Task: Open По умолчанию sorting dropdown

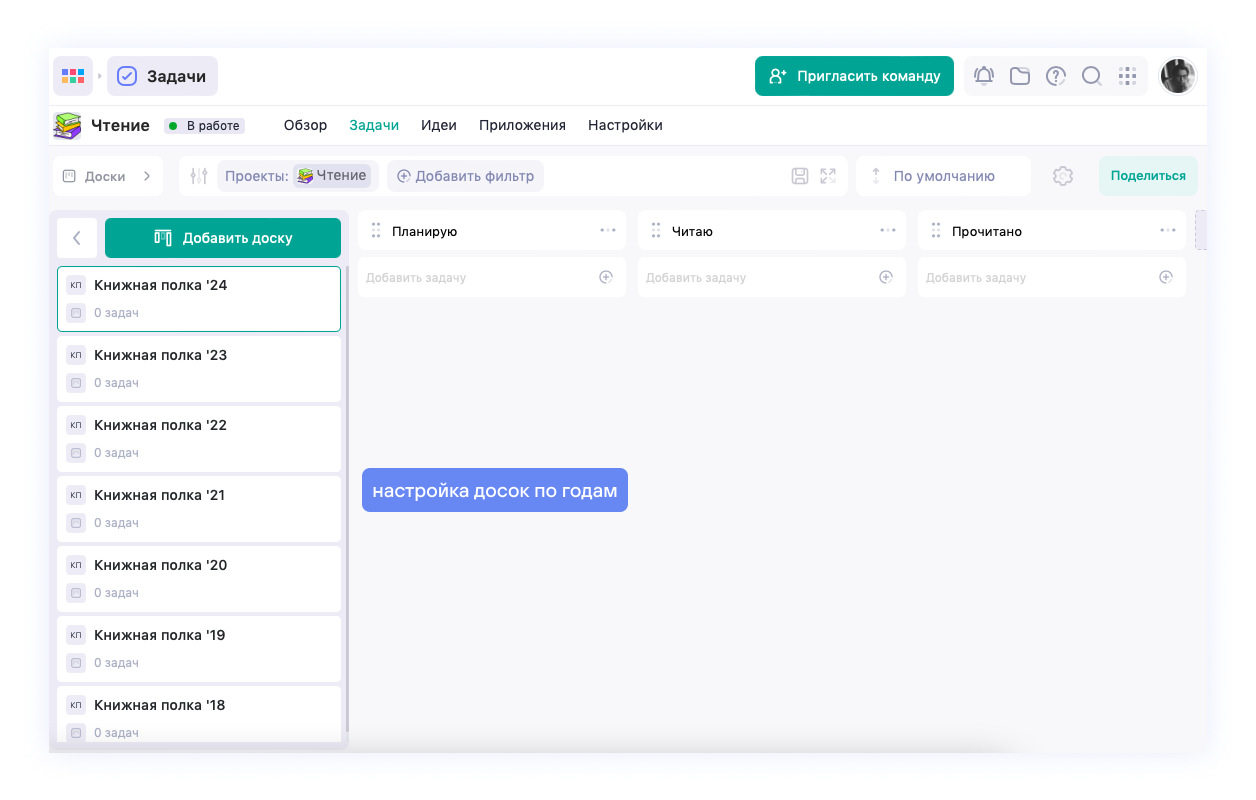Action: [x=943, y=176]
